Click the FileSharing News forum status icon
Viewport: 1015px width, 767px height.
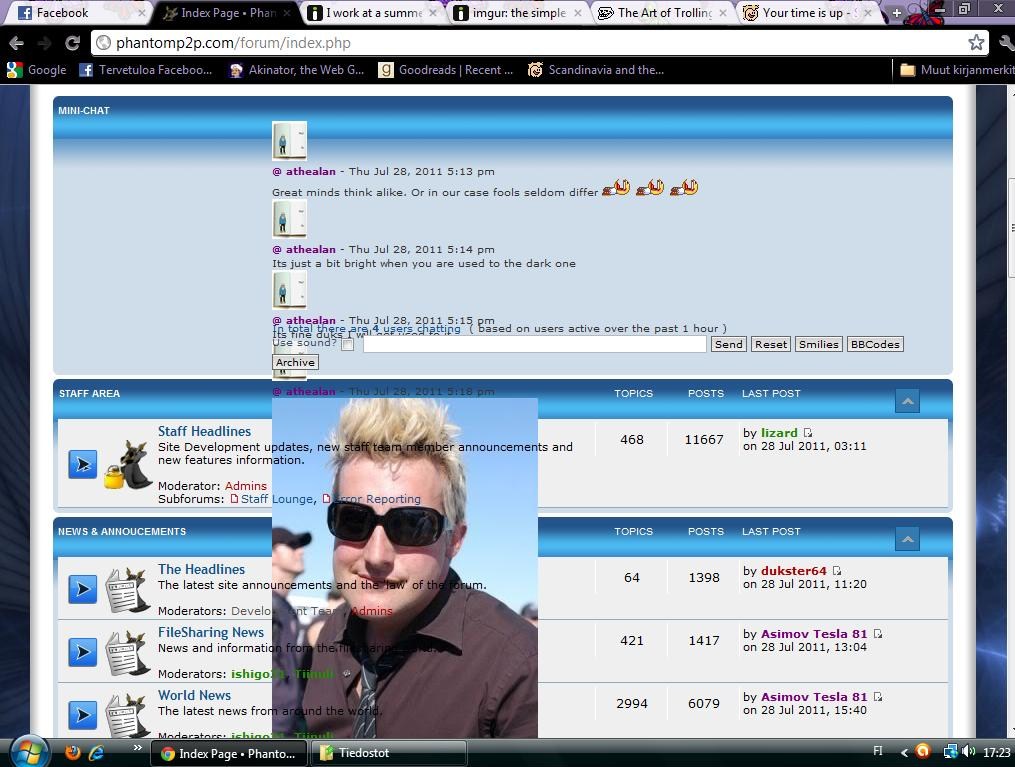pos(83,652)
